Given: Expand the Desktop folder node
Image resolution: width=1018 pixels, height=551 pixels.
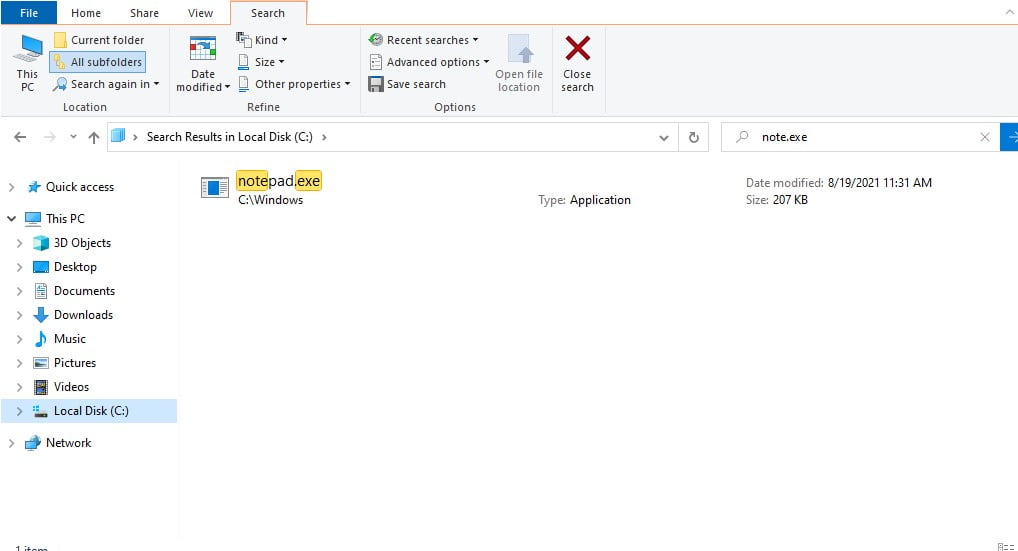Looking at the screenshot, I should point(19,267).
